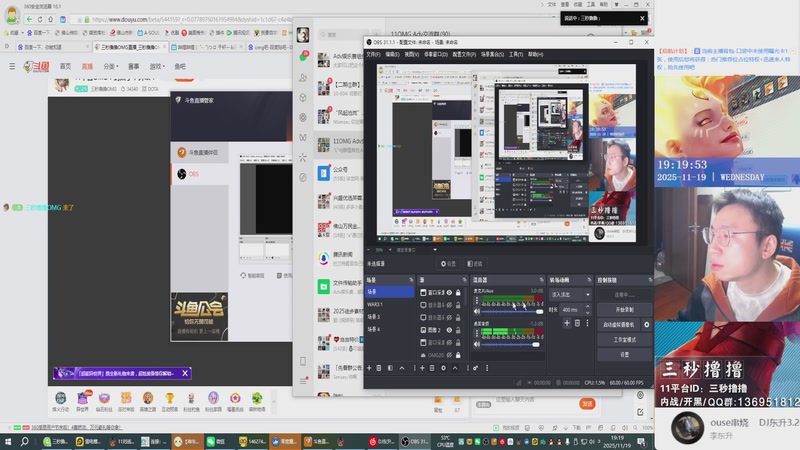The image size is (800, 450).
Task: Unlock the top 窗口采集 source
Action: pyautogui.click(x=458, y=292)
